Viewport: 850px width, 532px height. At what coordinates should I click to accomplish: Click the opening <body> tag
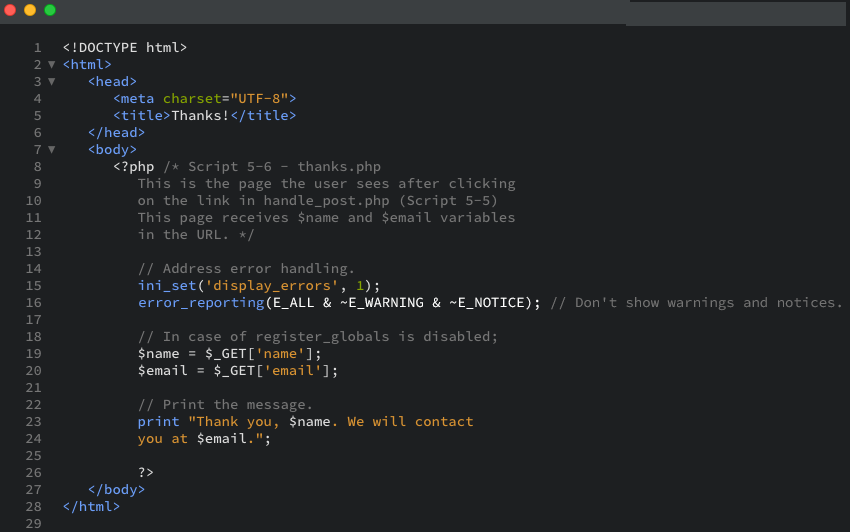(112, 149)
